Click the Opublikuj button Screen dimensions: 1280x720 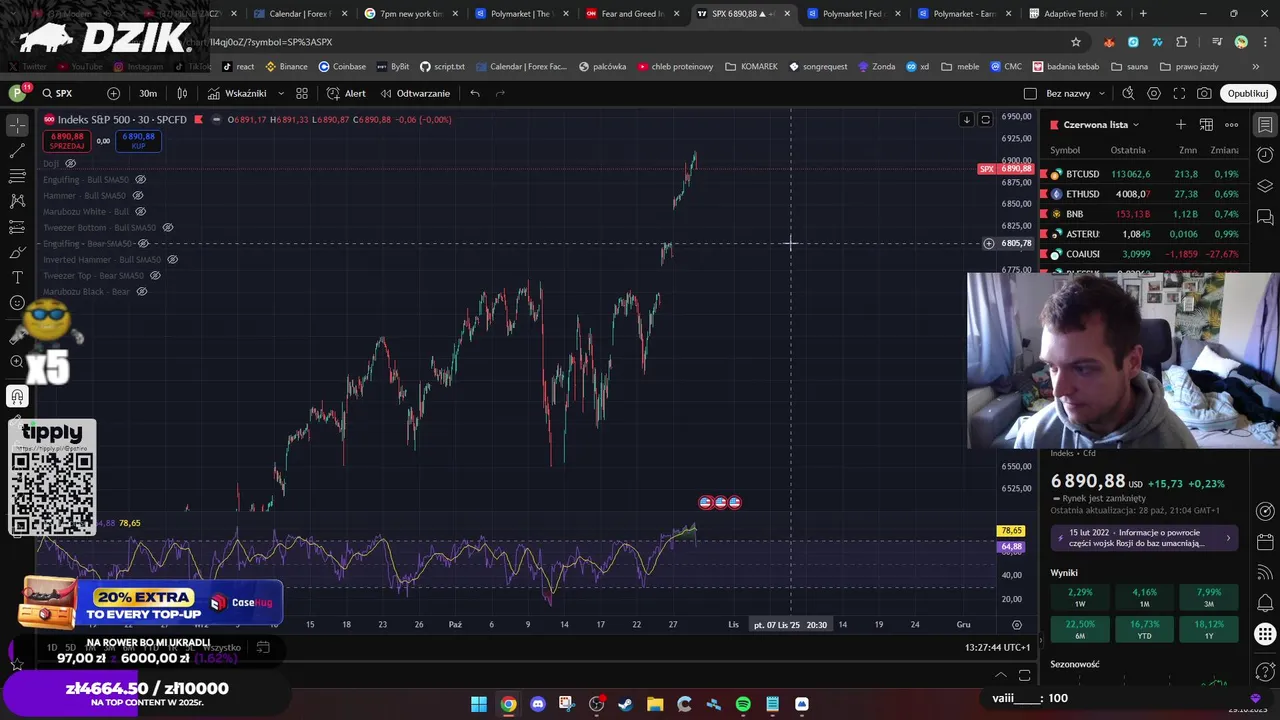(1248, 93)
